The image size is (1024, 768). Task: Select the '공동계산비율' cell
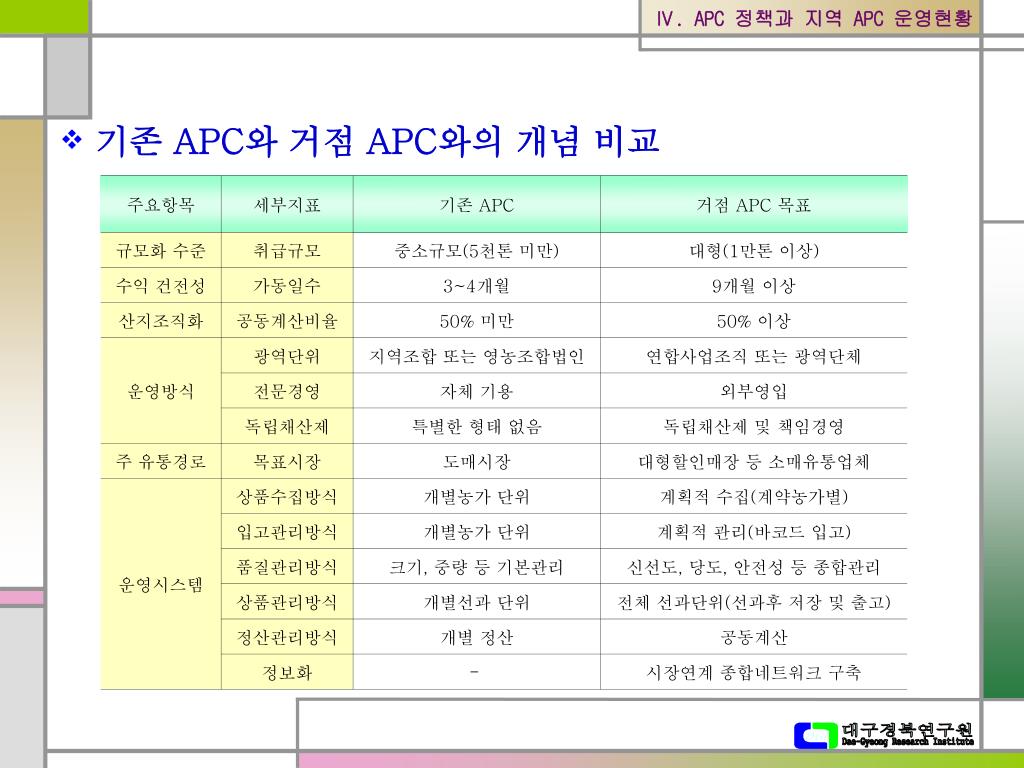(287, 321)
